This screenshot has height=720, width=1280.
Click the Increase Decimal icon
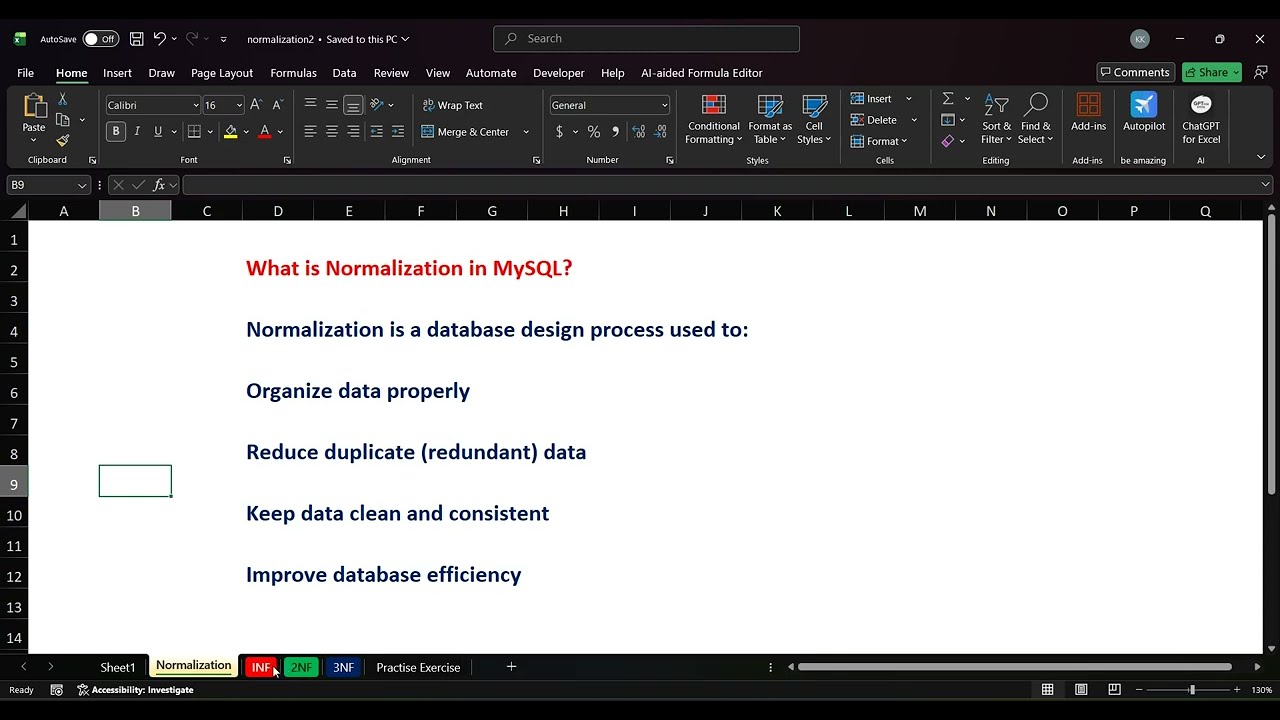point(639,132)
